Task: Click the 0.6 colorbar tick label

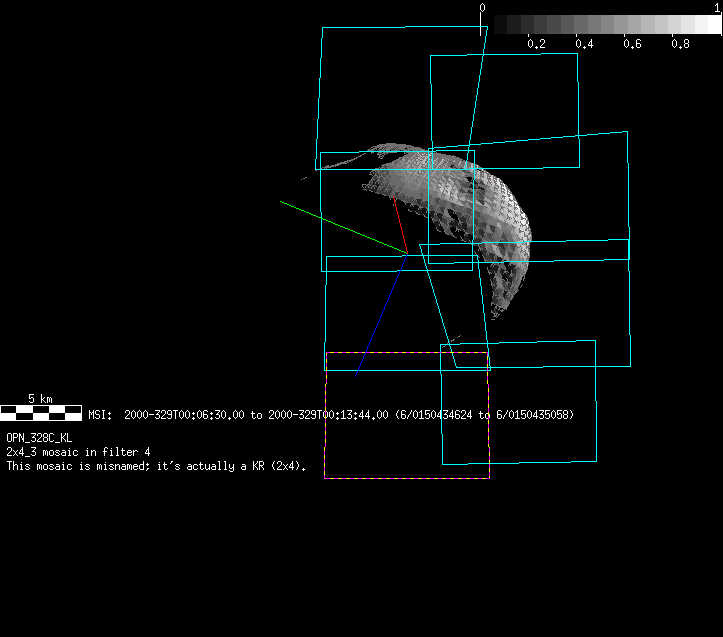Action: click(x=632, y=44)
